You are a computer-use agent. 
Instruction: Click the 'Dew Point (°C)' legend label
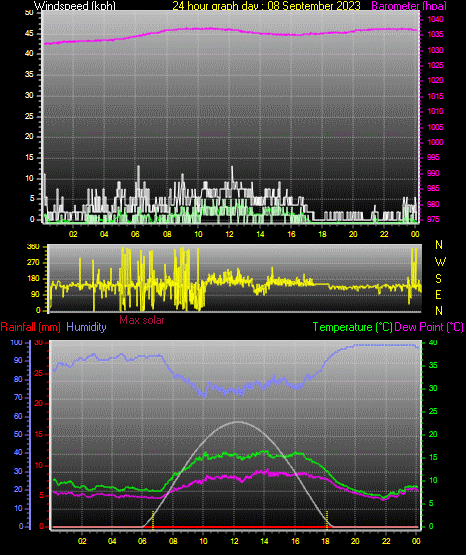coord(429,327)
